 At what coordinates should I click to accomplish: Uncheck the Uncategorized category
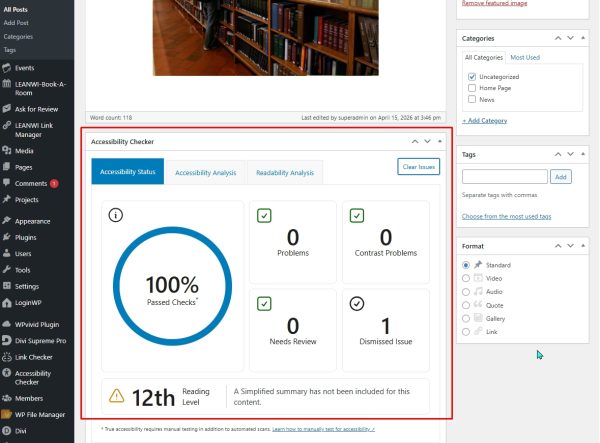[472, 77]
